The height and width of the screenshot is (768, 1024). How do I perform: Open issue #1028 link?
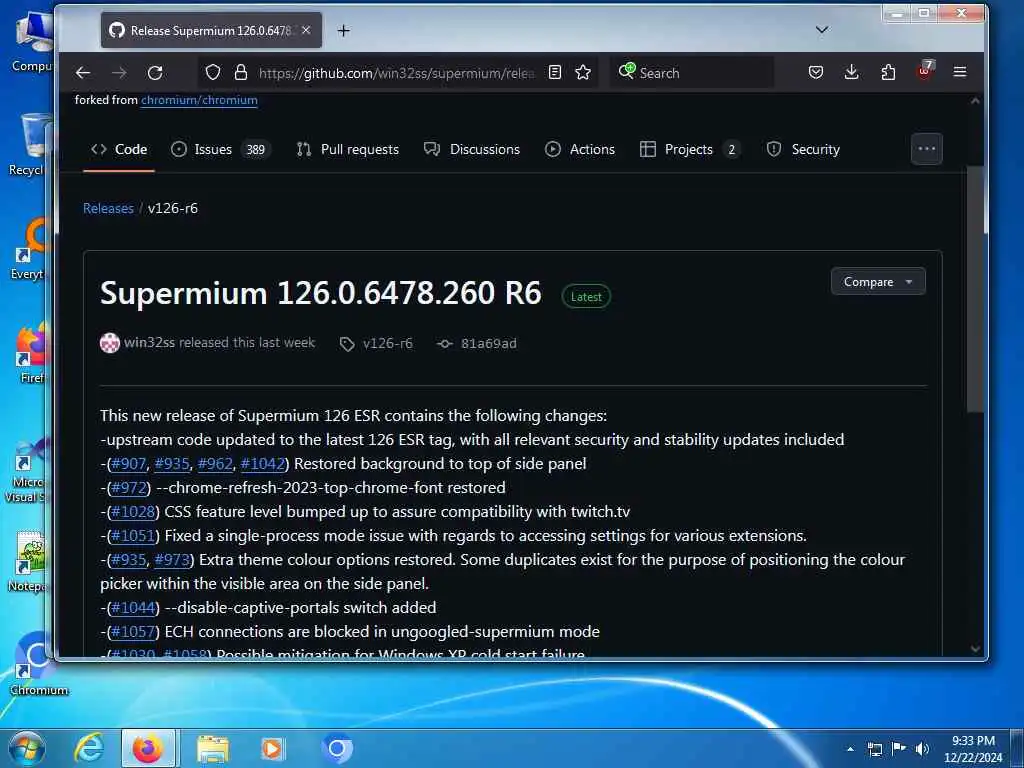coord(133,512)
